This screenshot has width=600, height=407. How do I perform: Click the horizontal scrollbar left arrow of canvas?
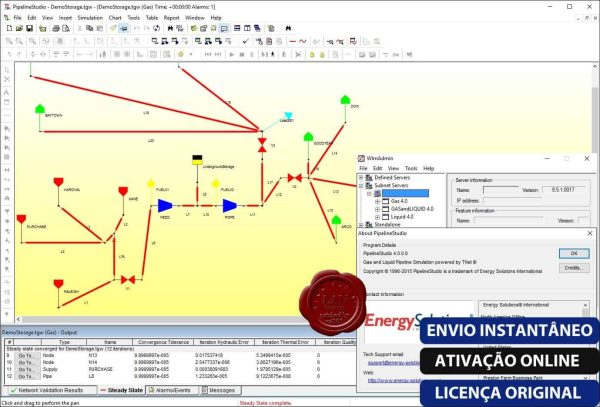[18, 319]
